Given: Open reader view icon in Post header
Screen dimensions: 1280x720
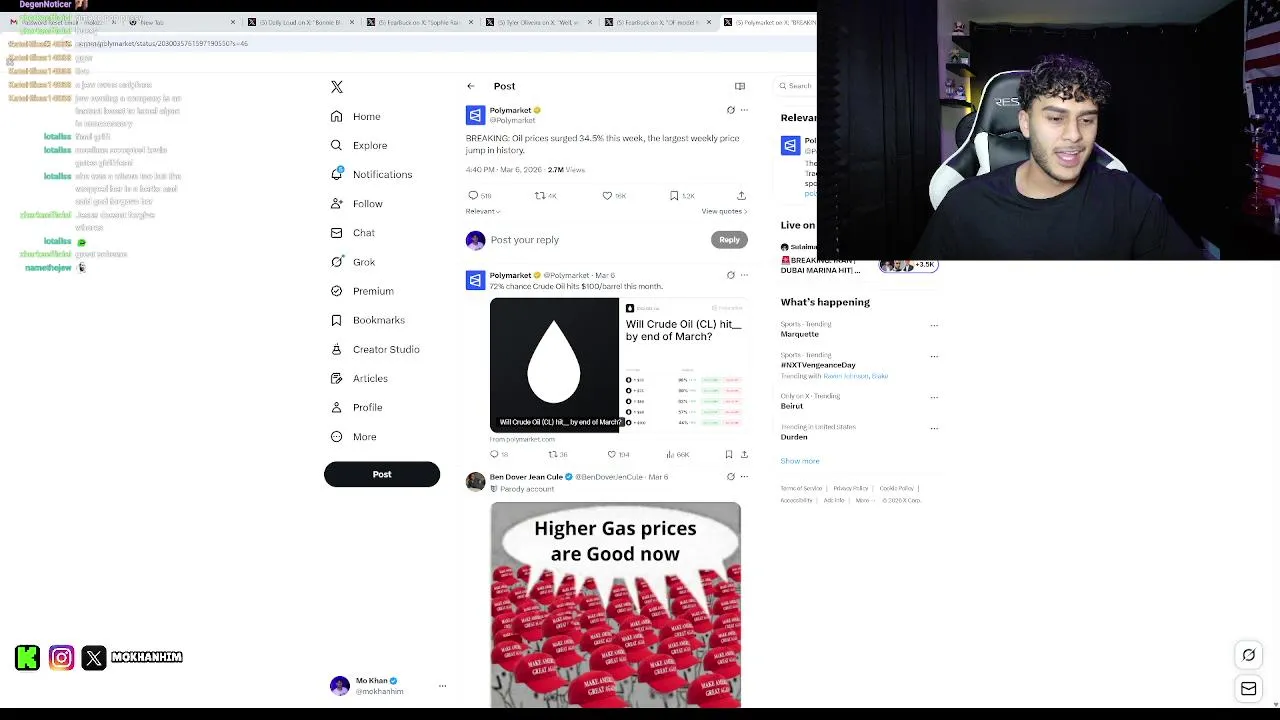Looking at the screenshot, I should 740,86.
